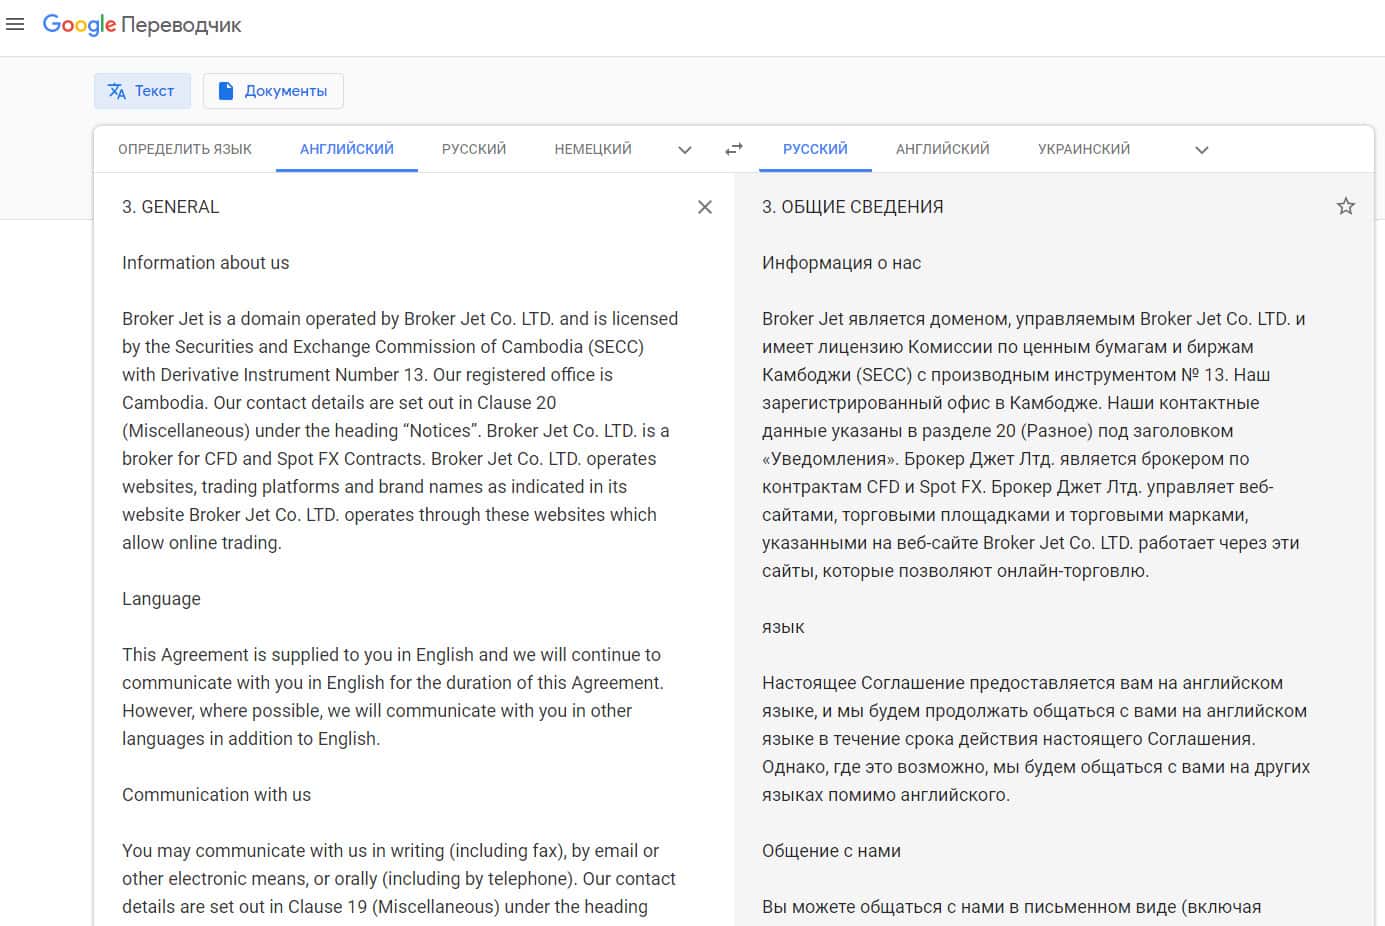The width and height of the screenshot is (1385, 926).
Task: Clear the source text
Action: [705, 207]
